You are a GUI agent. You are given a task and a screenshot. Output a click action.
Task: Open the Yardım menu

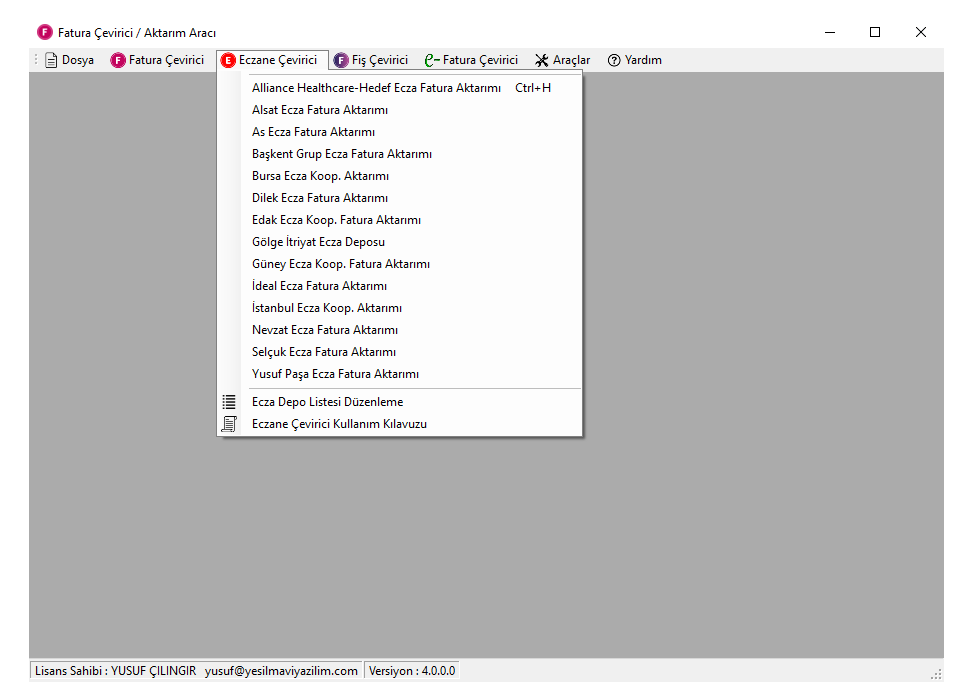[635, 60]
